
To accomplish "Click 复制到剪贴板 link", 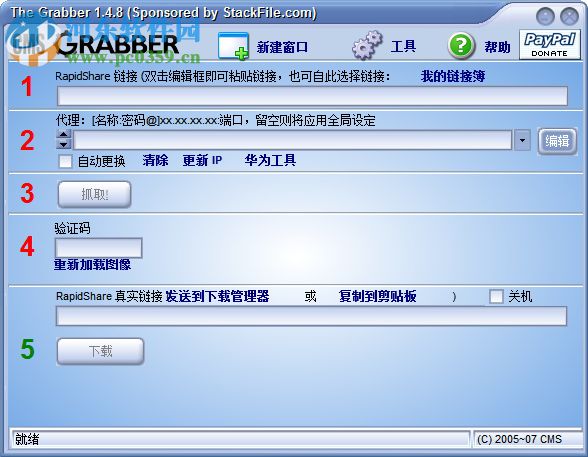I will click(x=377, y=296).
